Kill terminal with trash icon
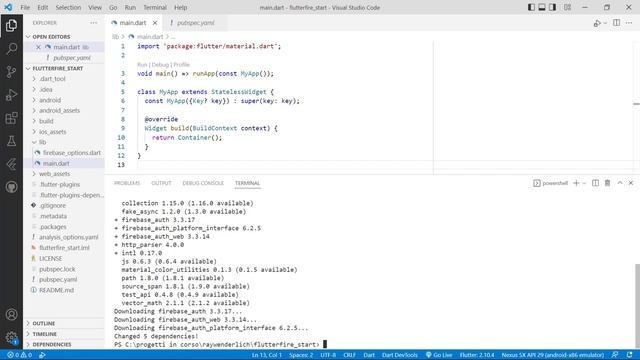The width and height of the screenshot is (640, 360). coord(607,183)
